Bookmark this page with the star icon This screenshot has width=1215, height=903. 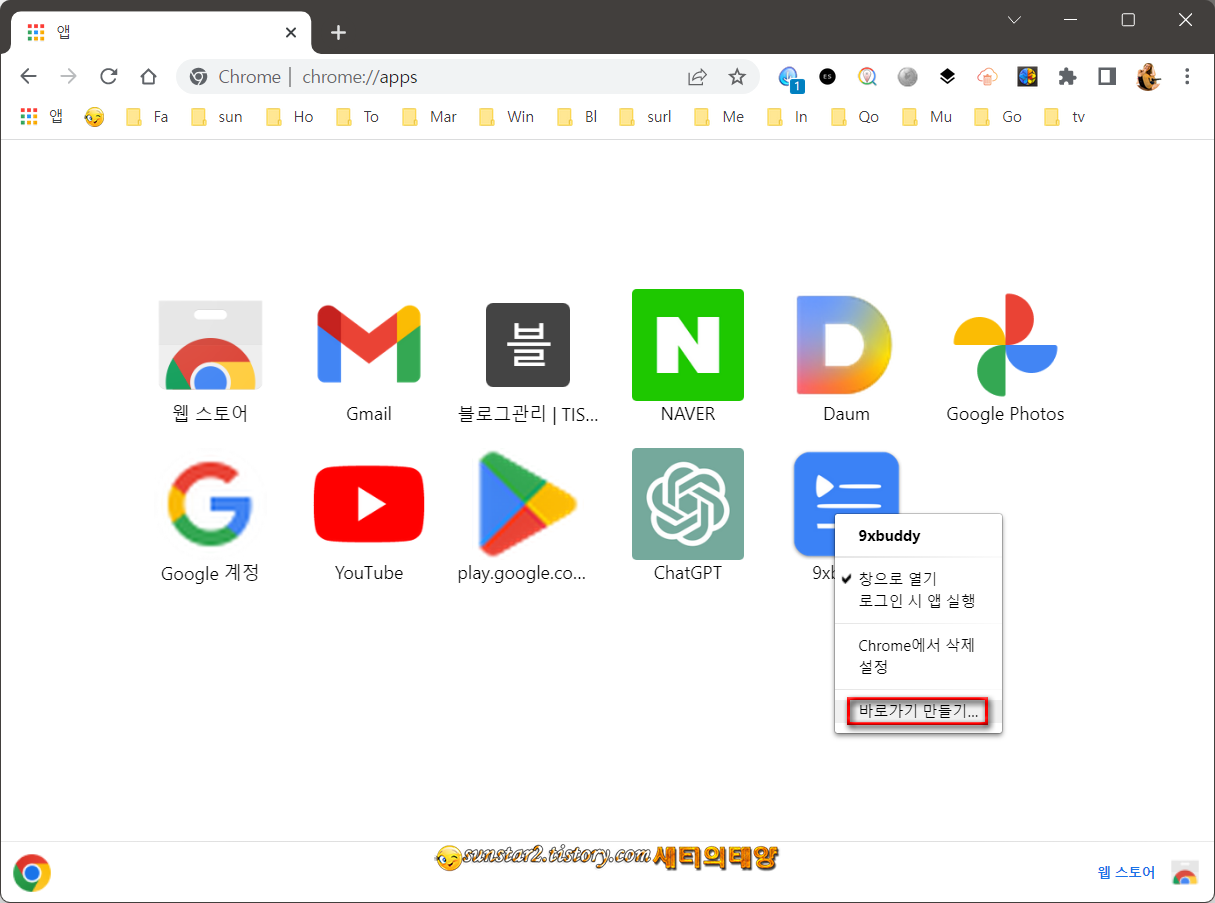point(737,77)
